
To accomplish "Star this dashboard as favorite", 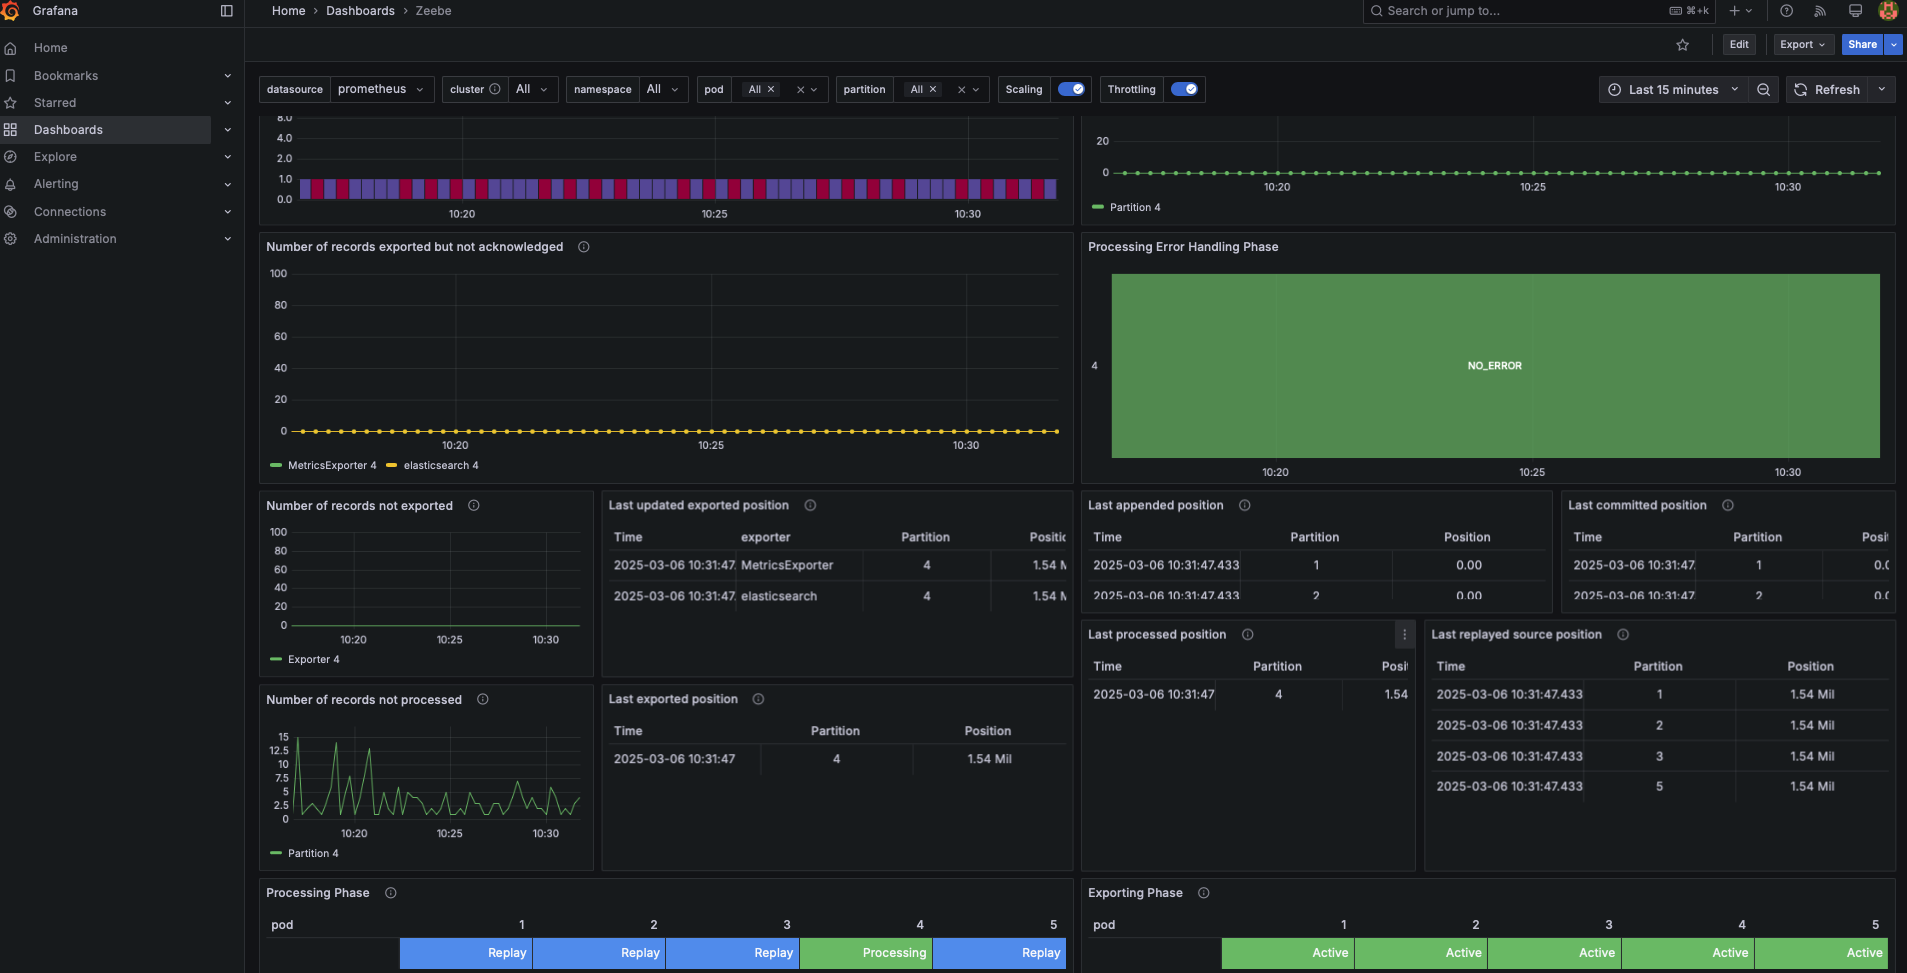I will [1682, 45].
